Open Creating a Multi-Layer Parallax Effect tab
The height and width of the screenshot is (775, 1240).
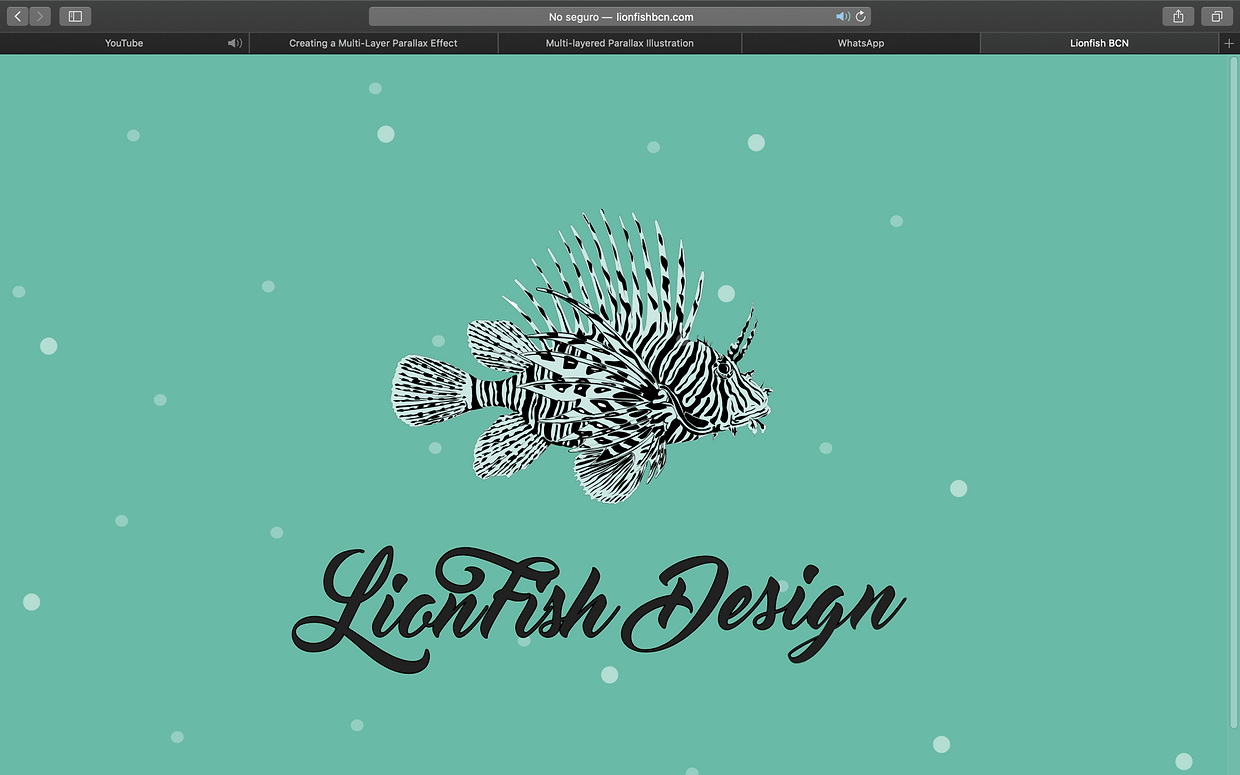[373, 43]
